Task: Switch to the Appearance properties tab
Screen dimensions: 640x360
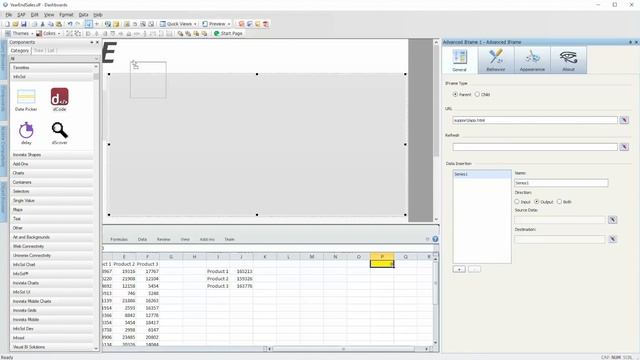Action: (x=532, y=60)
